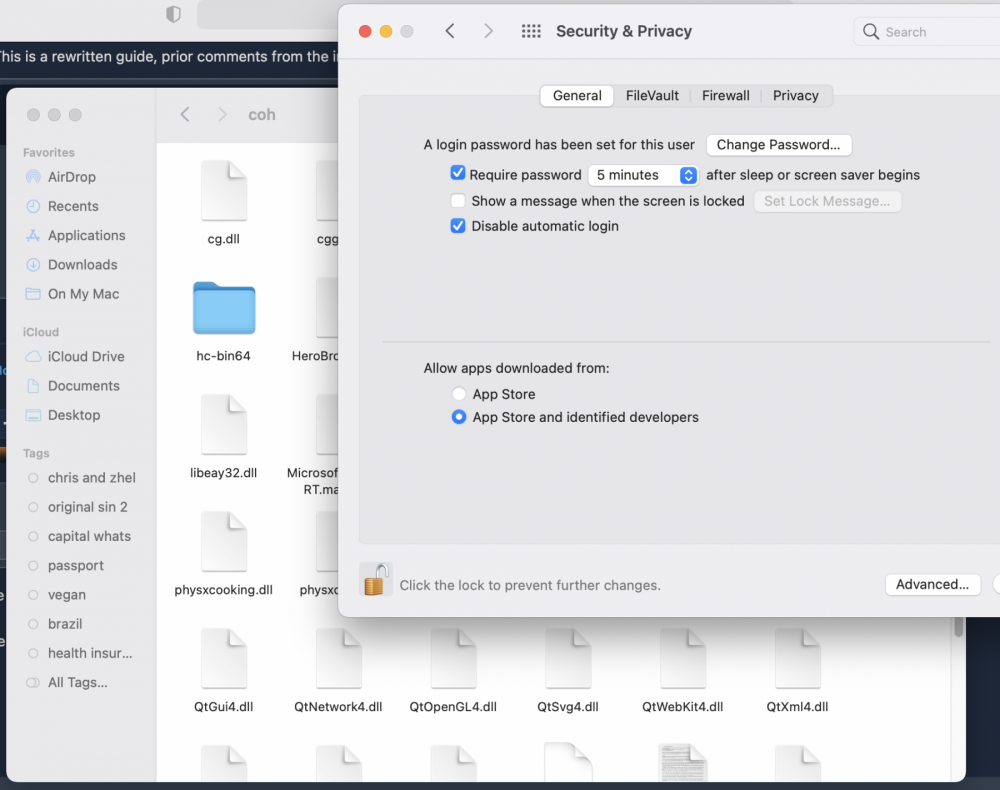Switch to the FileVault tab

coord(652,96)
